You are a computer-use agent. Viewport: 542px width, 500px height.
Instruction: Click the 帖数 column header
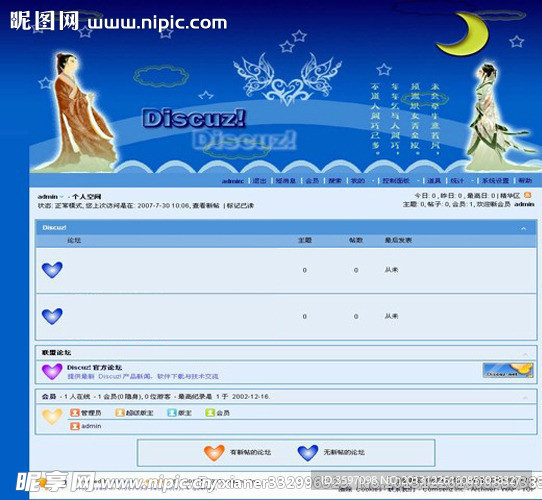pos(356,240)
